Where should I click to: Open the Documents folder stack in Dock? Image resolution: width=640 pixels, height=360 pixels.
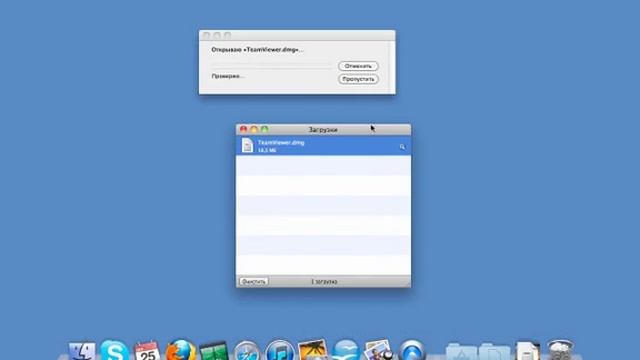tap(494, 352)
